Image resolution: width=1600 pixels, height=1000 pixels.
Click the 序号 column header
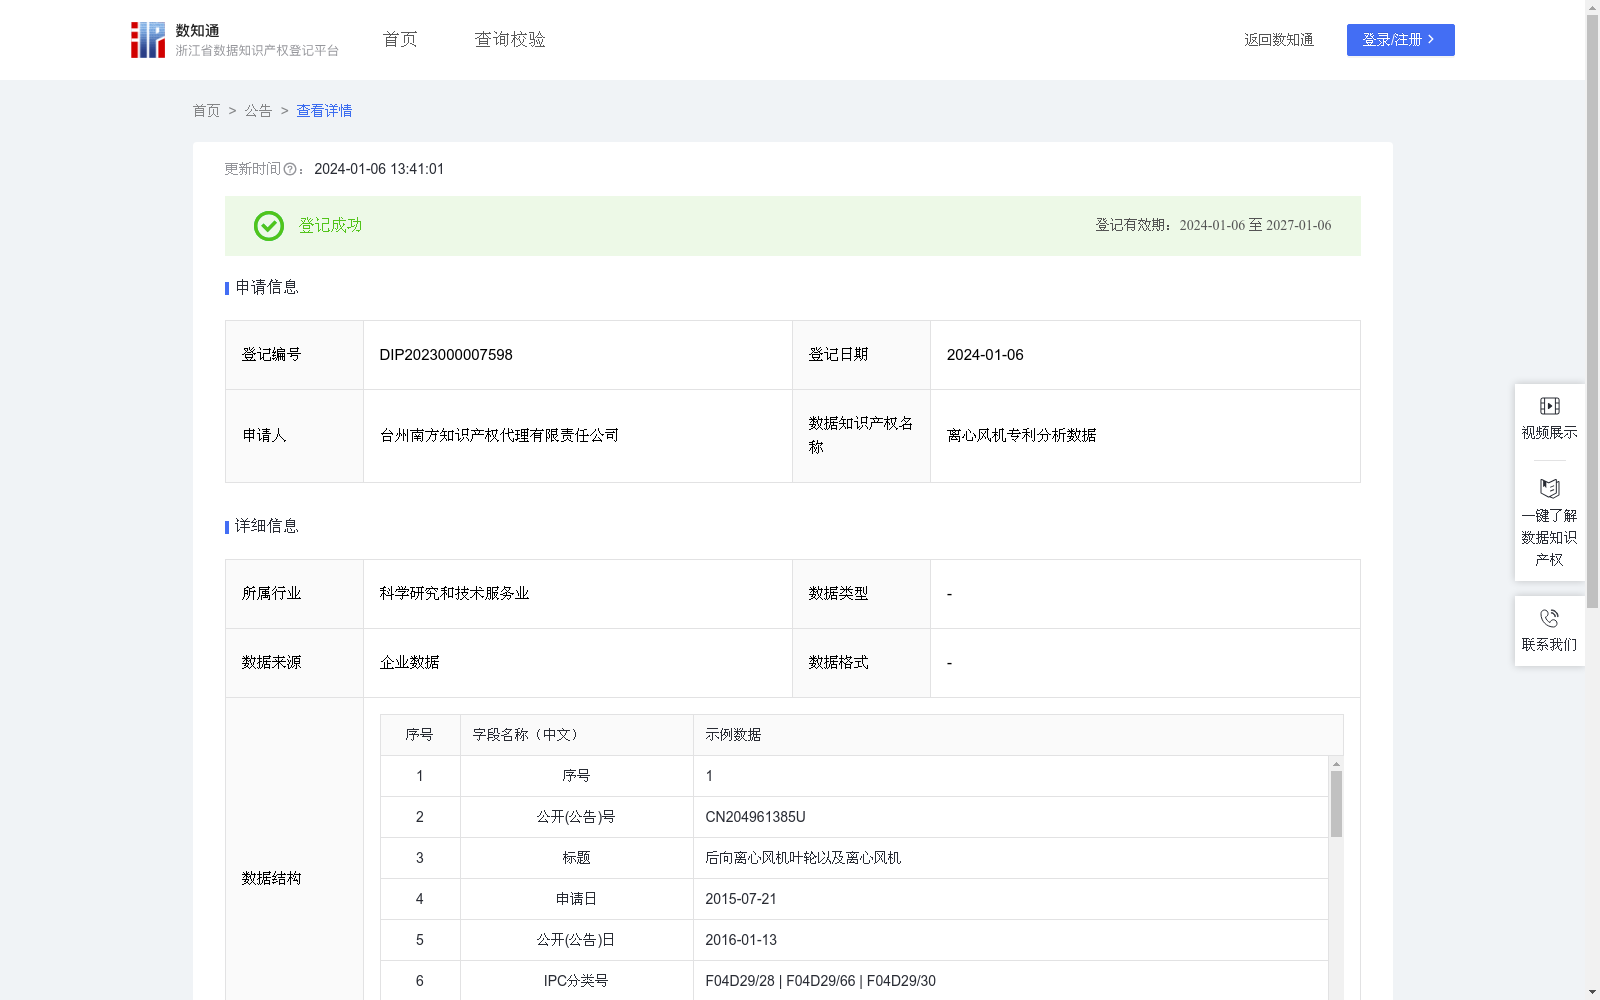tap(419, 735)
